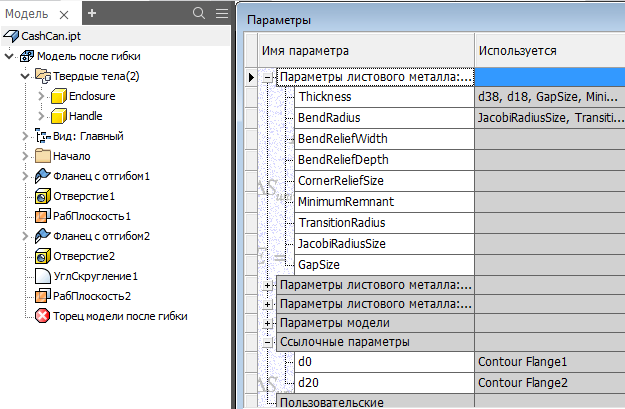This screenshot has width=625, height=409.
Task: Select the BendReliefWidth parameter row
Action: (x=384, y=139)
